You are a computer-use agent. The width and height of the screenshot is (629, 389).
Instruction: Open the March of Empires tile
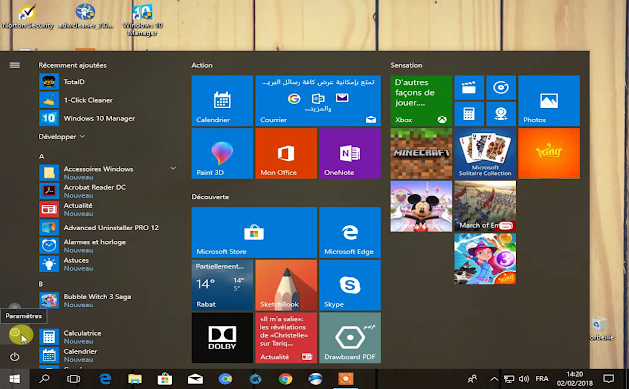(485, 206)
